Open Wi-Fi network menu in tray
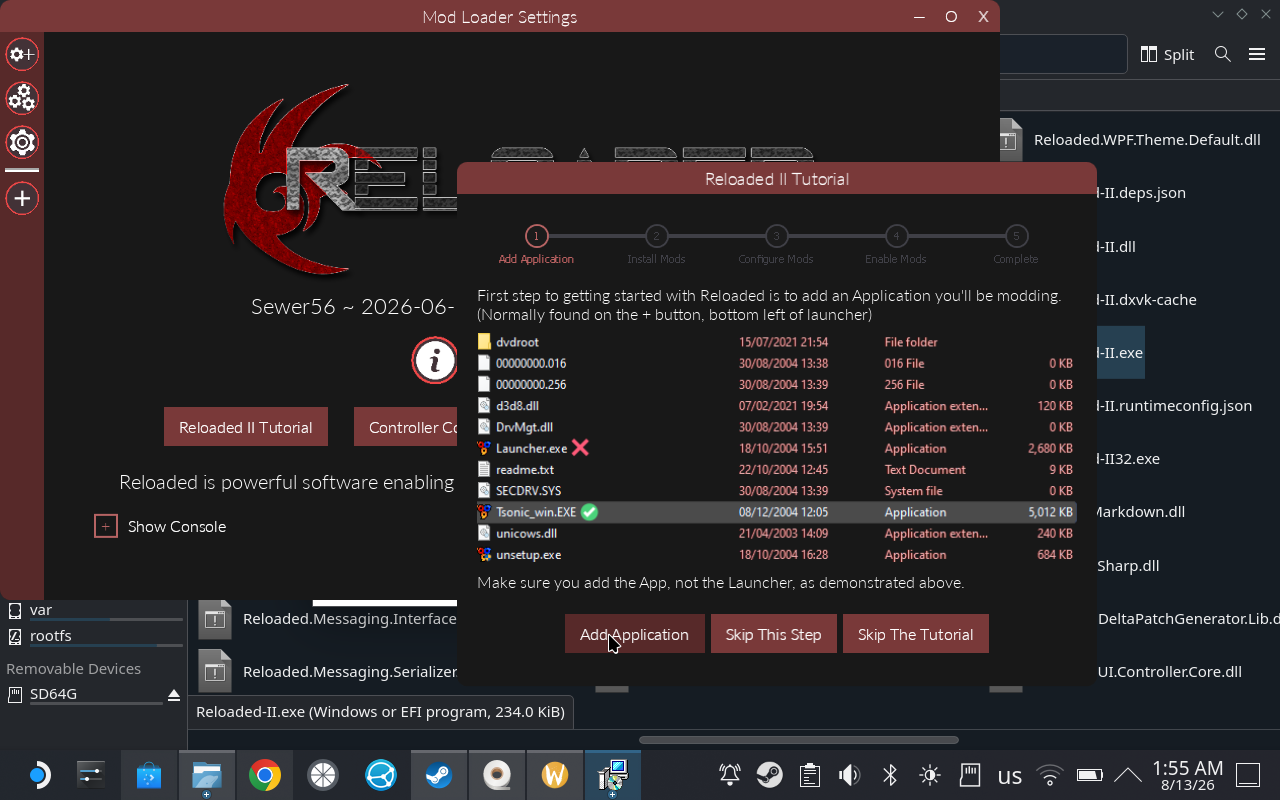Viewport: 1280px width, 800px height. 1049,775
